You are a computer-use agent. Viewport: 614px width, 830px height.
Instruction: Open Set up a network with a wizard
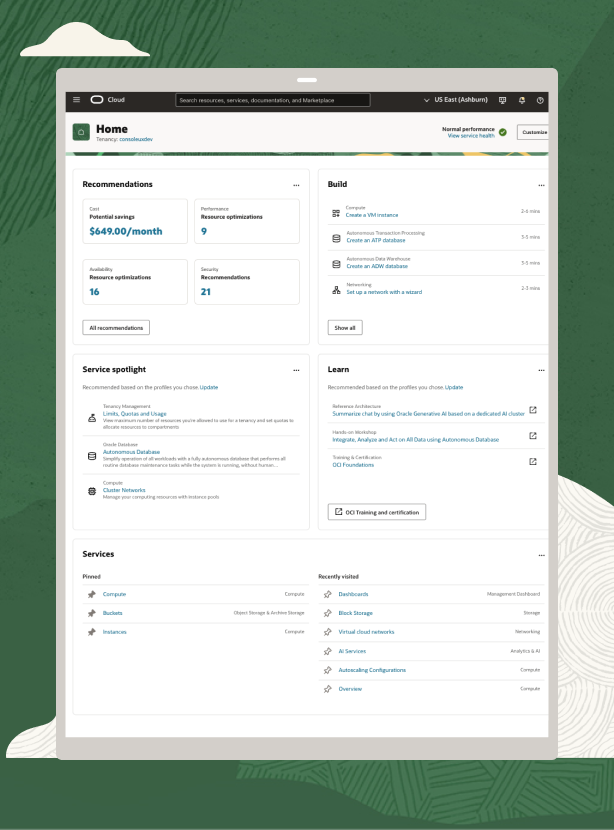click(384, 292)
